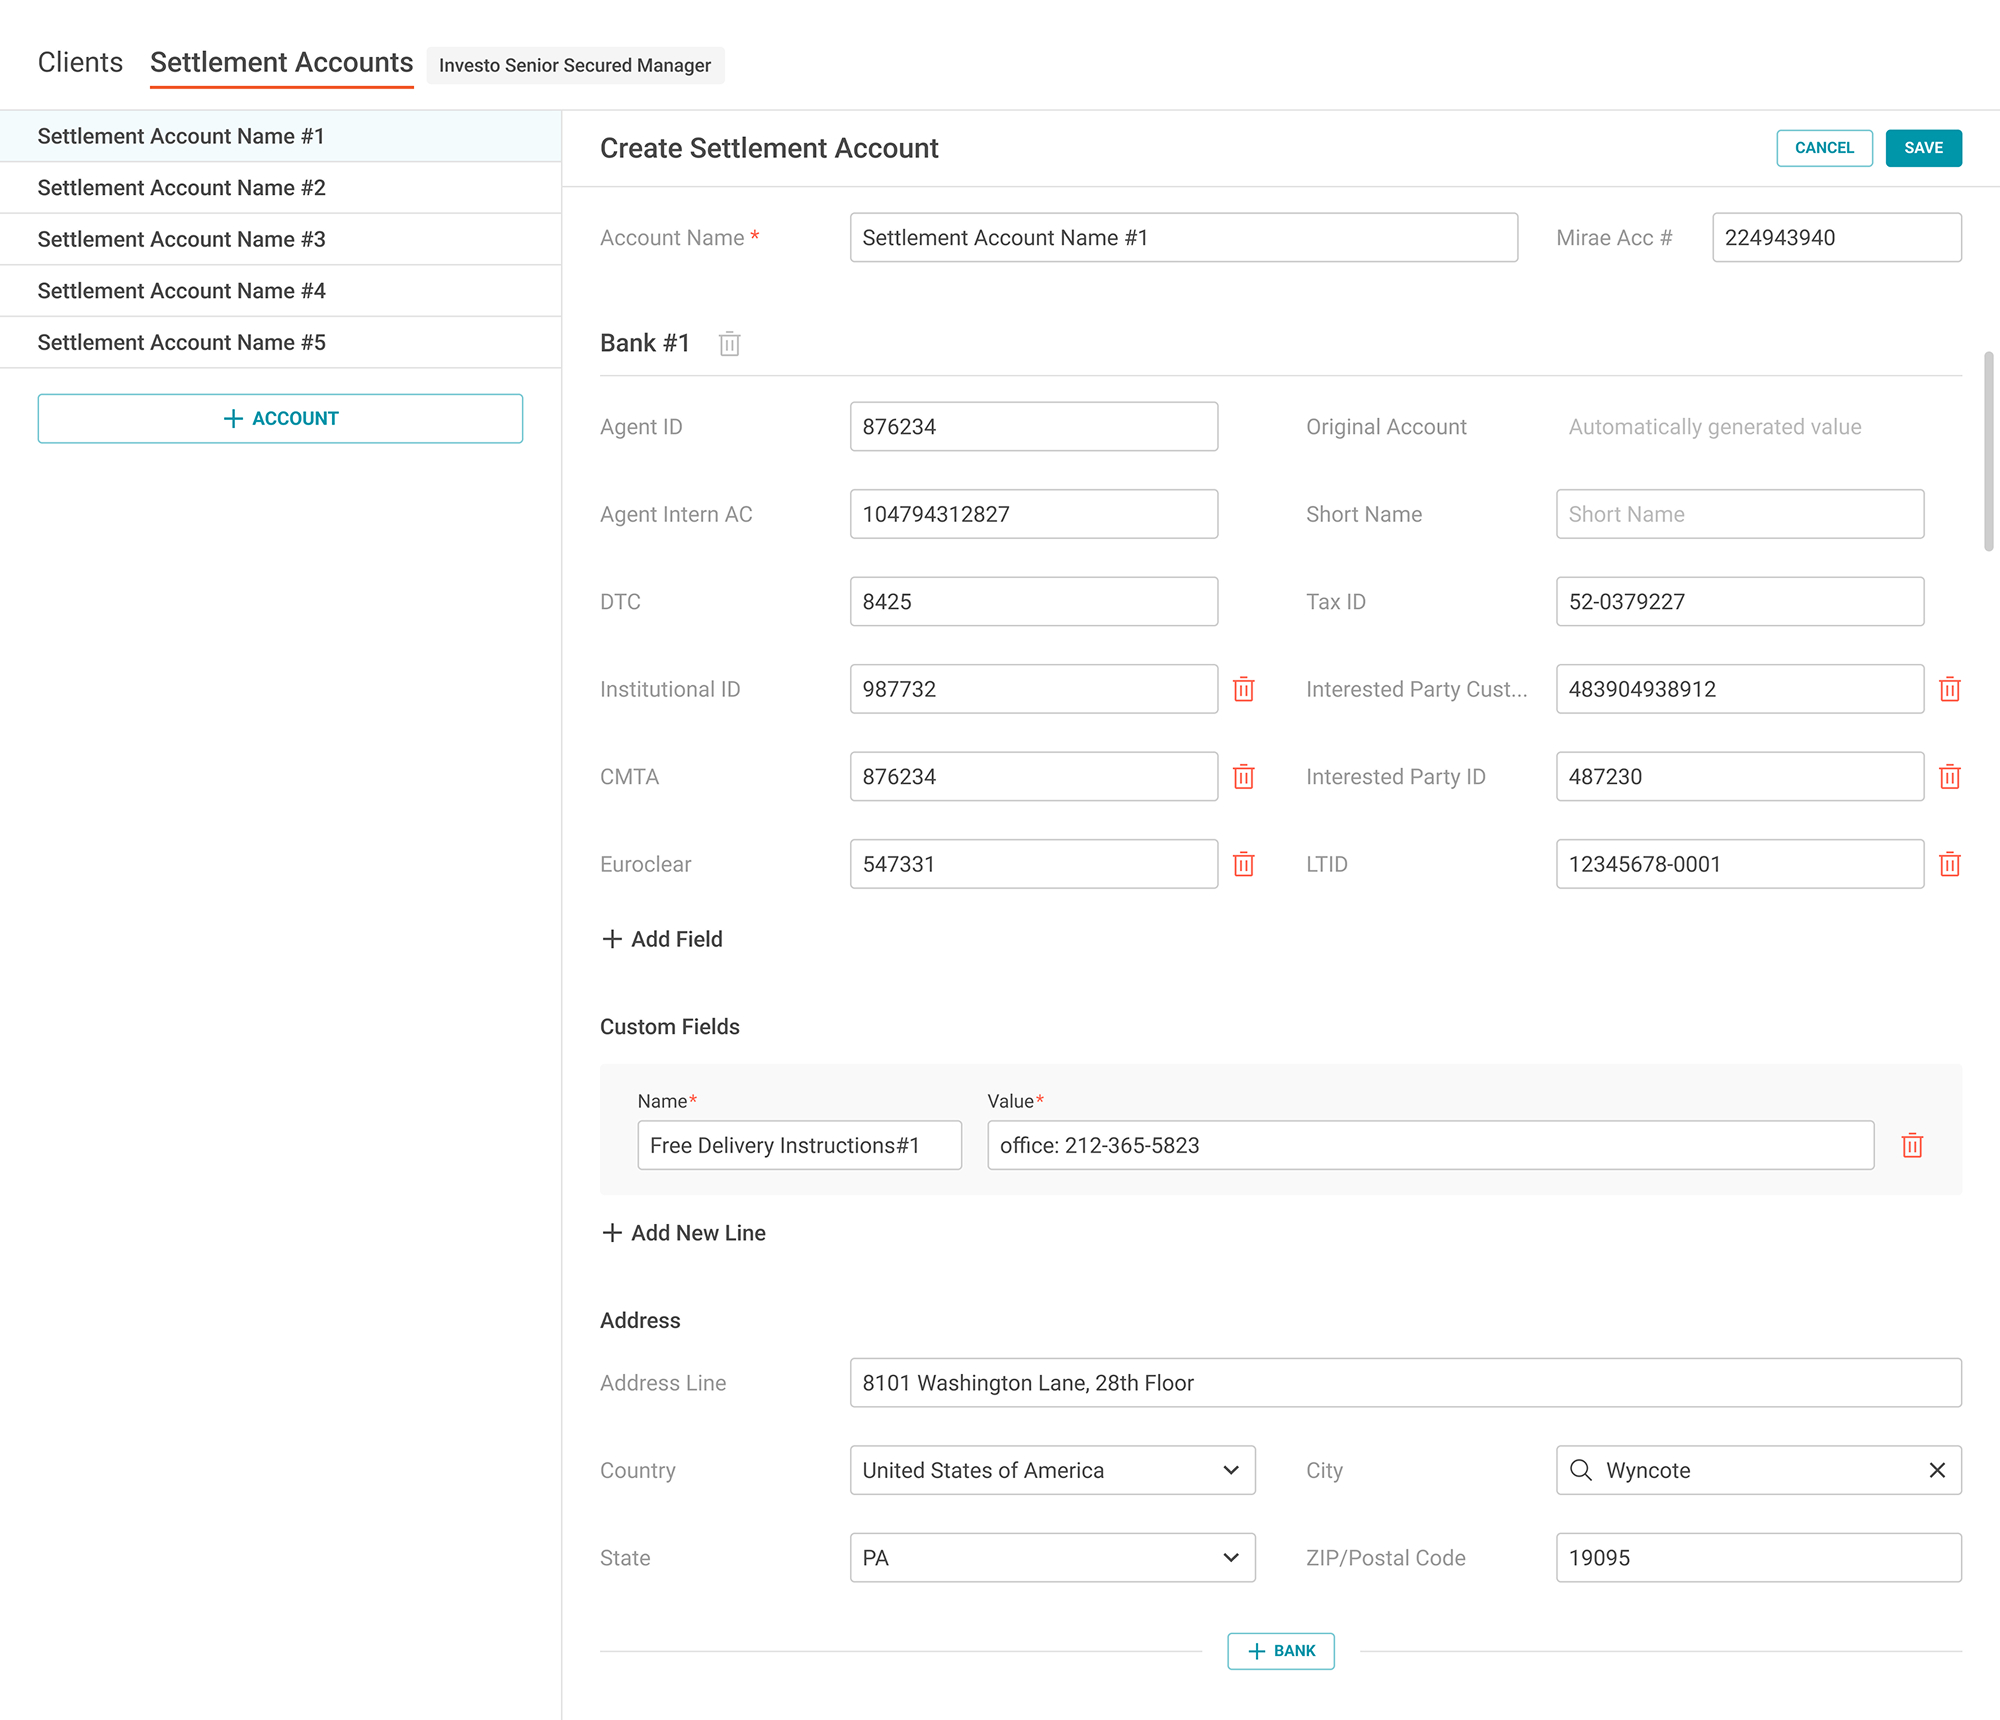Click the City search magnifier icon

click(x=1581, y=1470)
